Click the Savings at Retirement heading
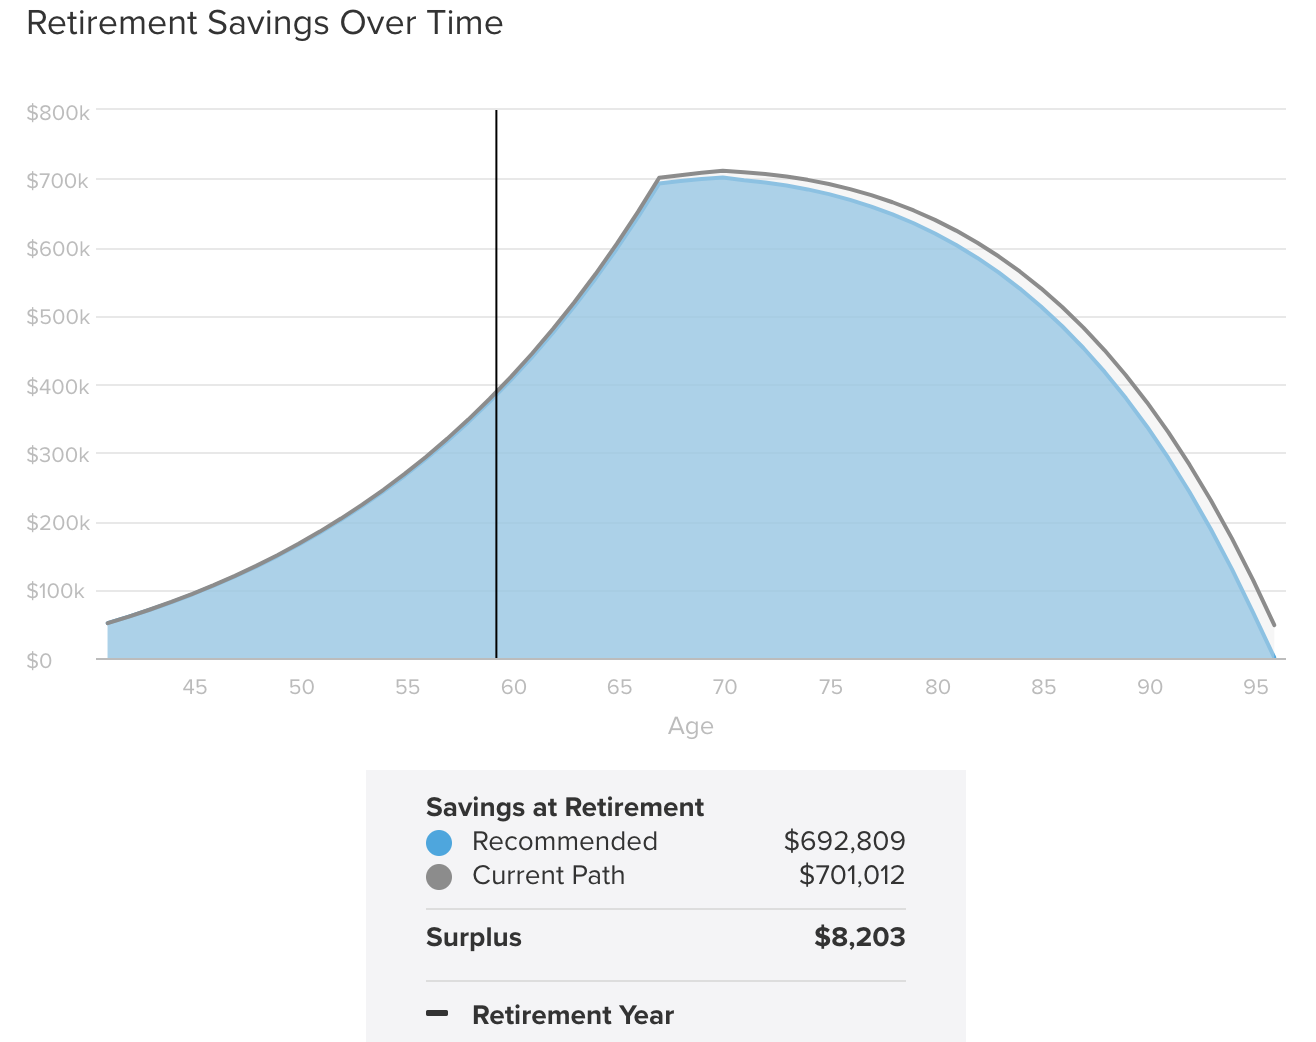Viewport: 1316px width, 1042px height. [x=565, y=807]
